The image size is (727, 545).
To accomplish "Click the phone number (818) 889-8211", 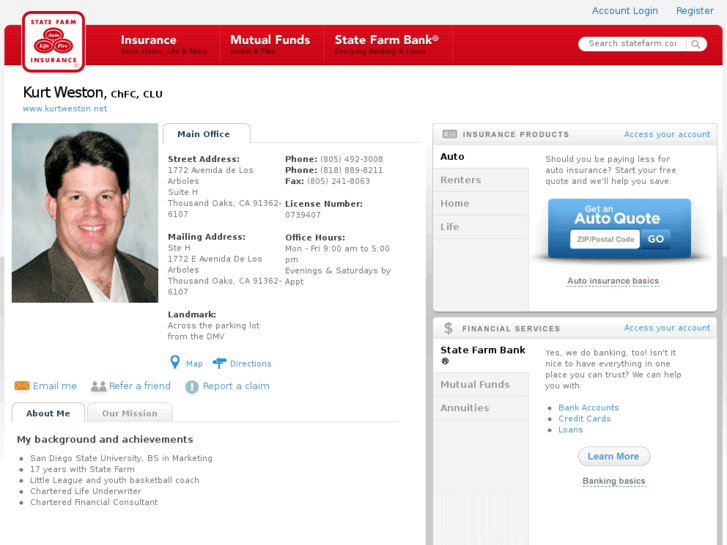I will point(351,170).
